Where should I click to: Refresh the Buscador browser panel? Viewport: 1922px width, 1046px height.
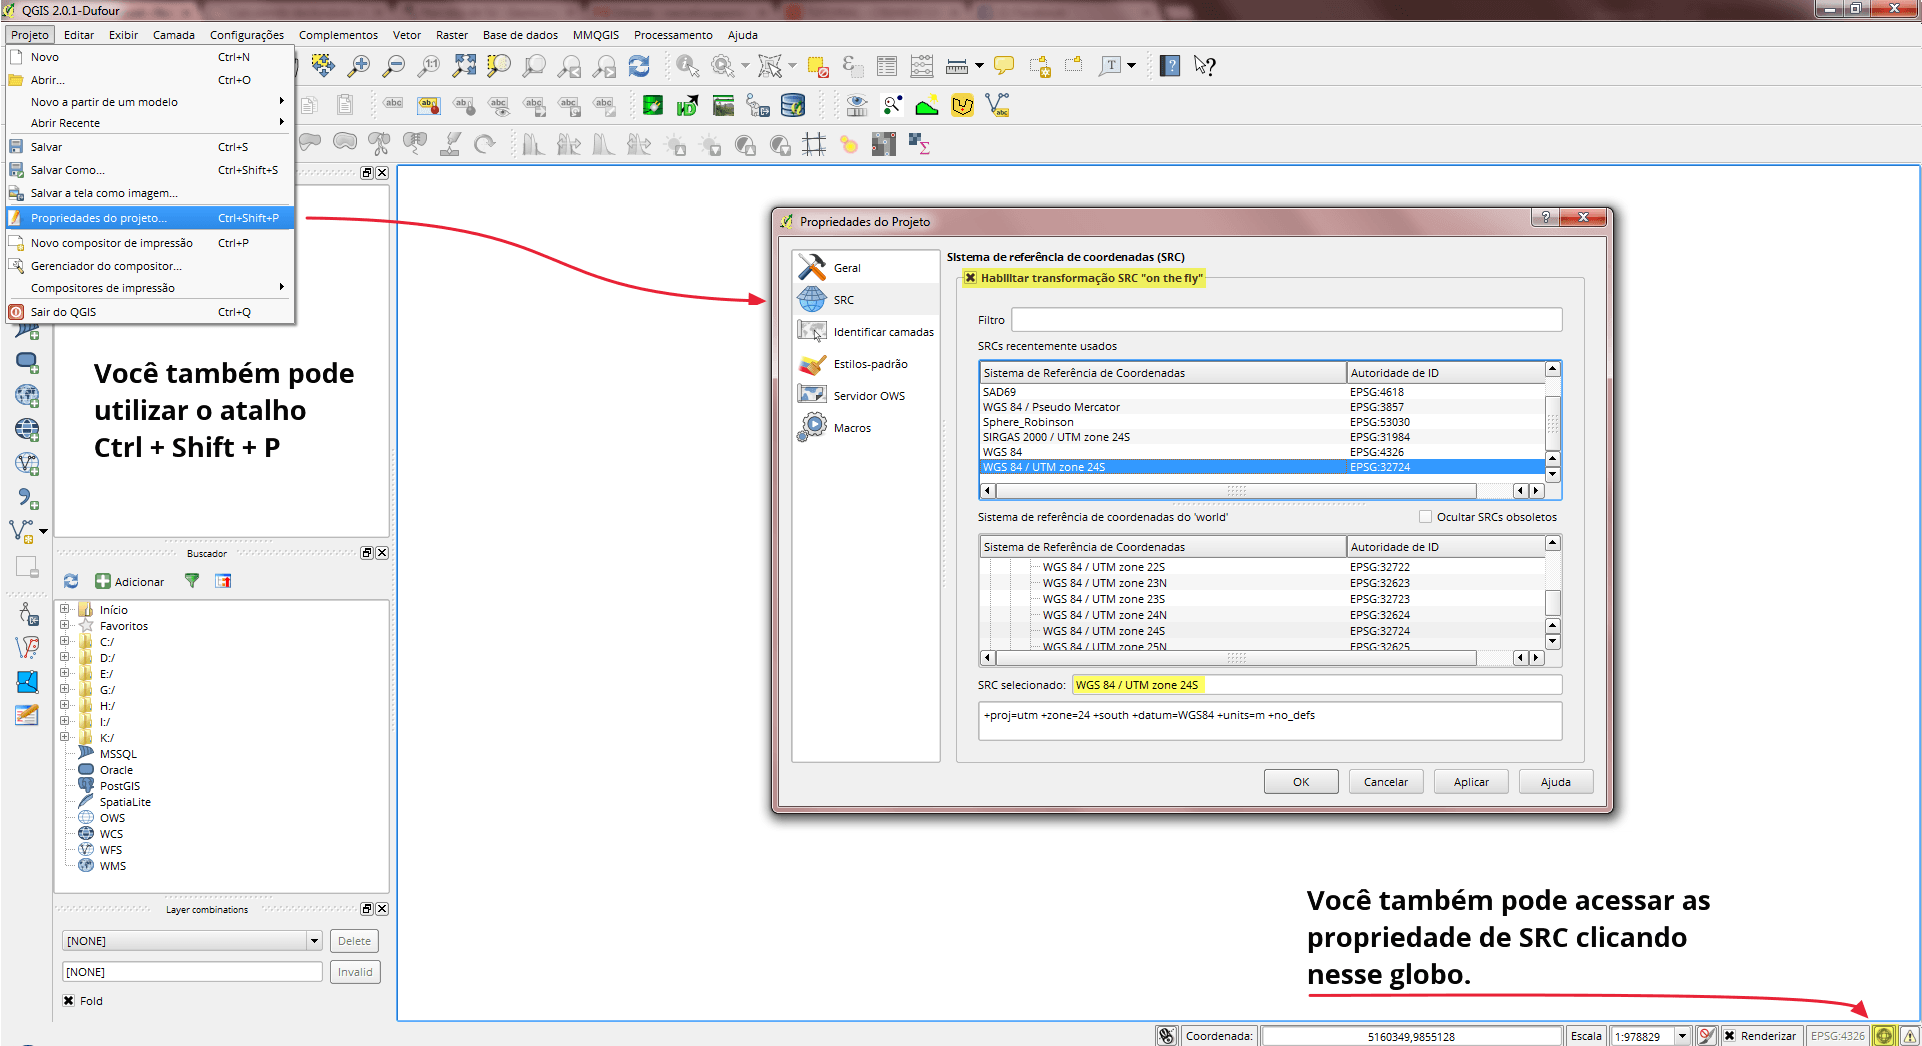coord(70,581)
